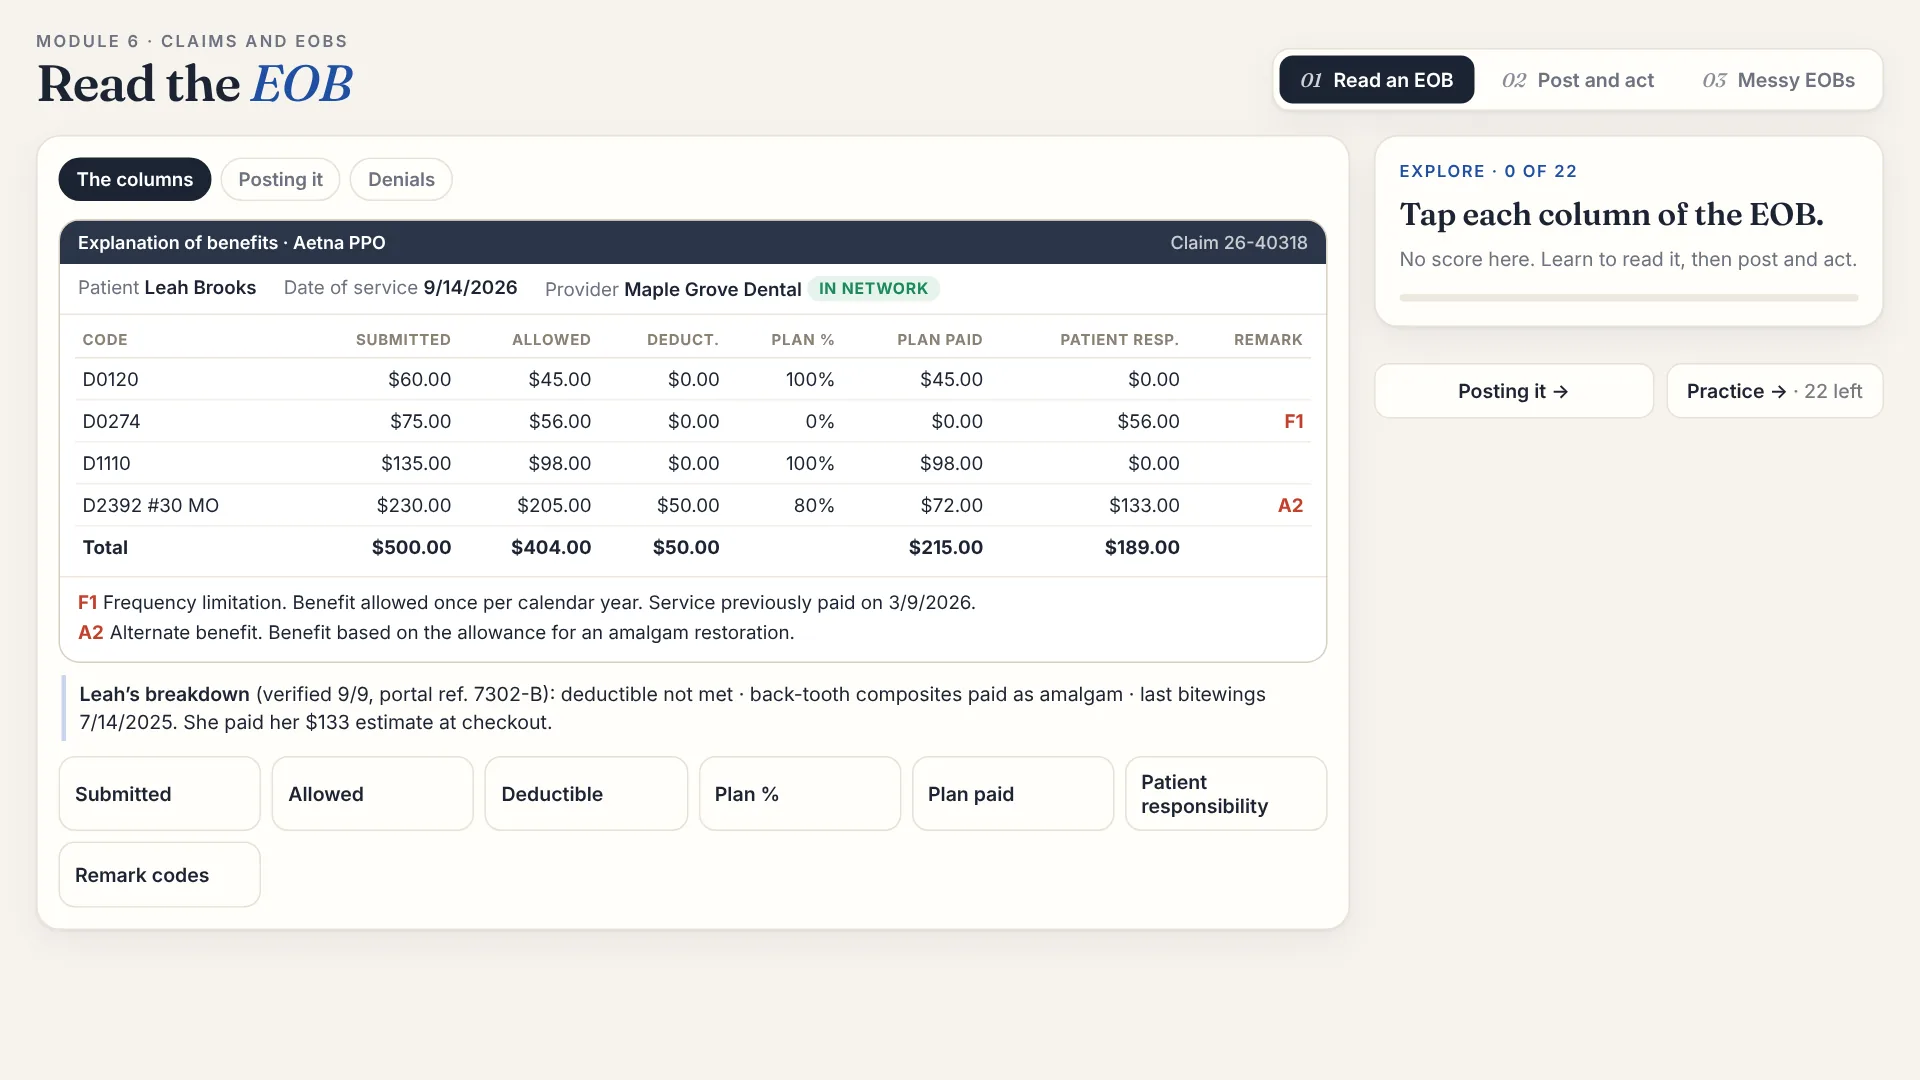Click procedure code D1110
Screen dimensions: 1920x1080
click(x=106, y=464)
